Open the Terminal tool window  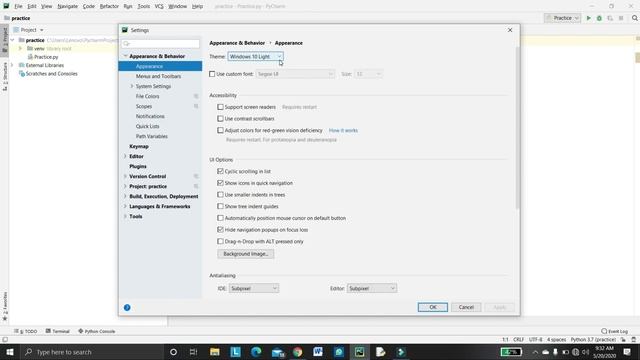(x=58, y=331)
